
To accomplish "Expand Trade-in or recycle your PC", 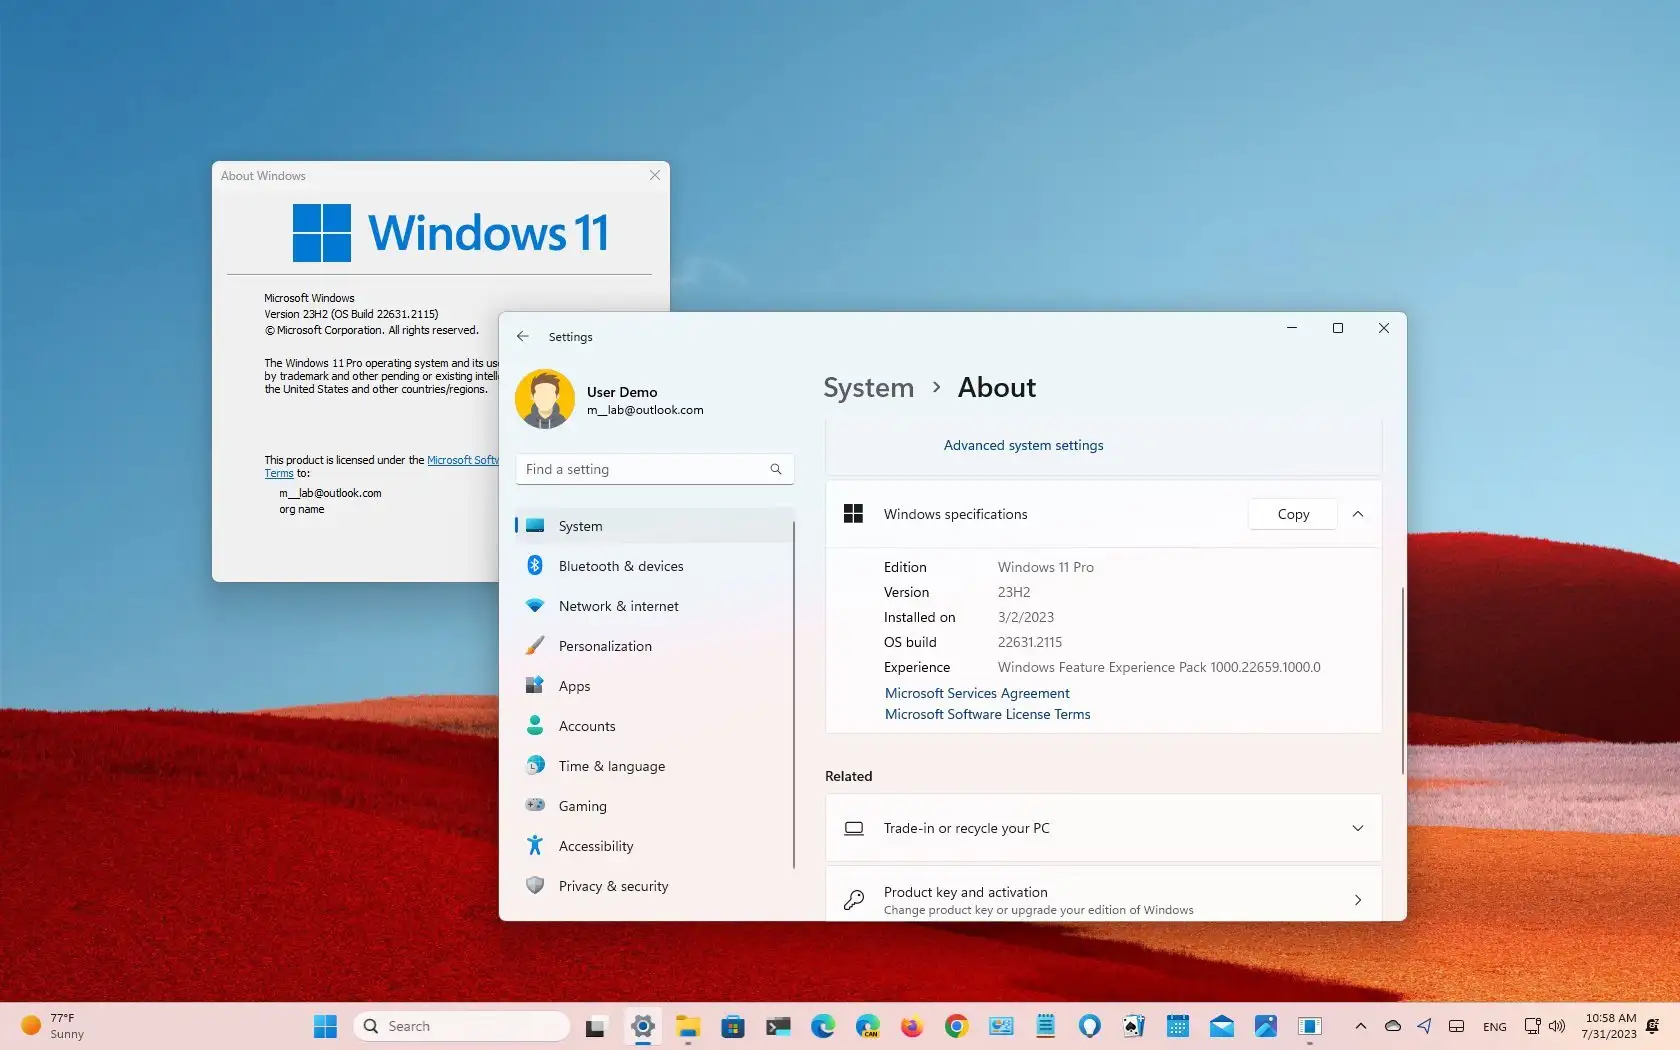I will [1103, 828].
